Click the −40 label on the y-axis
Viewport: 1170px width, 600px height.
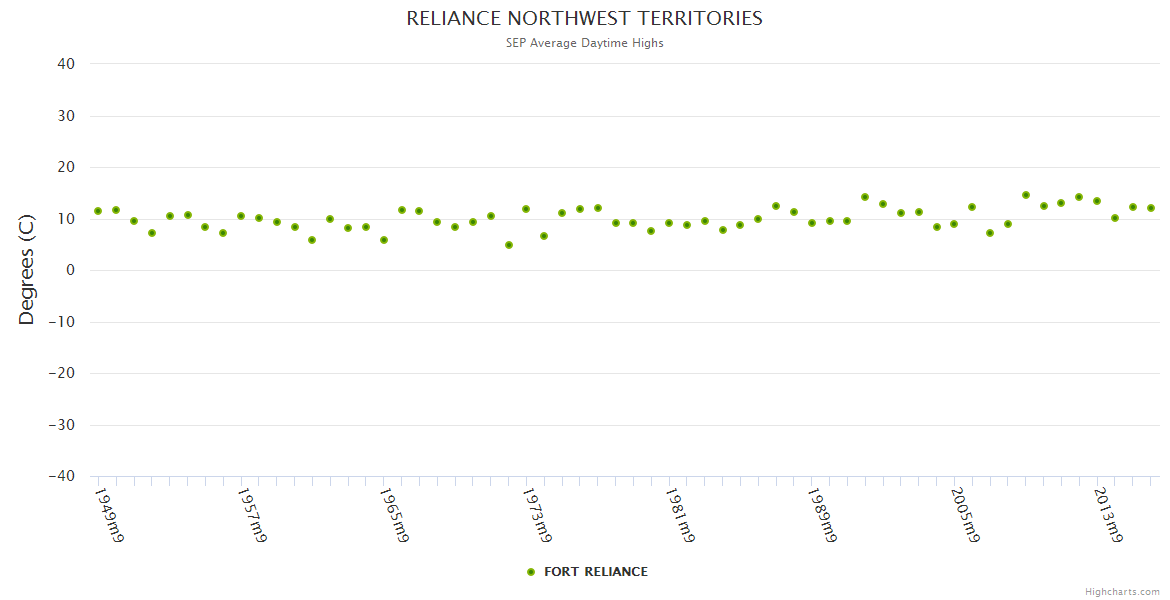click(x=61, y=476)
